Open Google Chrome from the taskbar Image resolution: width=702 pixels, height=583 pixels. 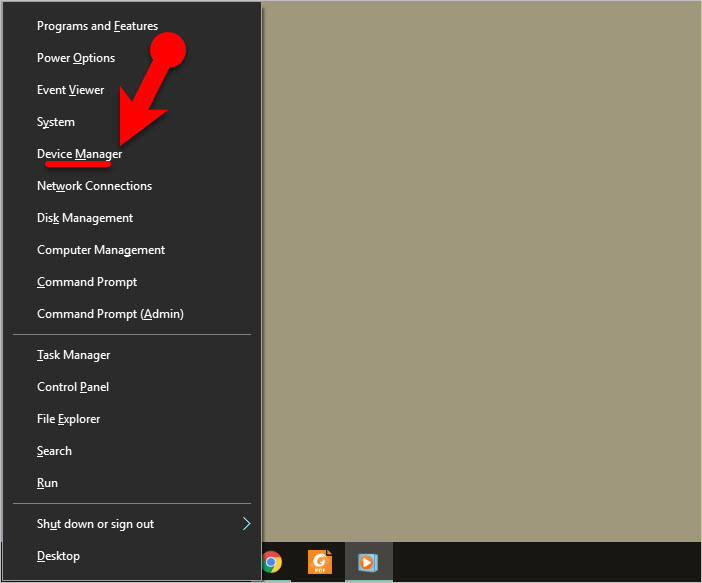(x=272, y=562)
